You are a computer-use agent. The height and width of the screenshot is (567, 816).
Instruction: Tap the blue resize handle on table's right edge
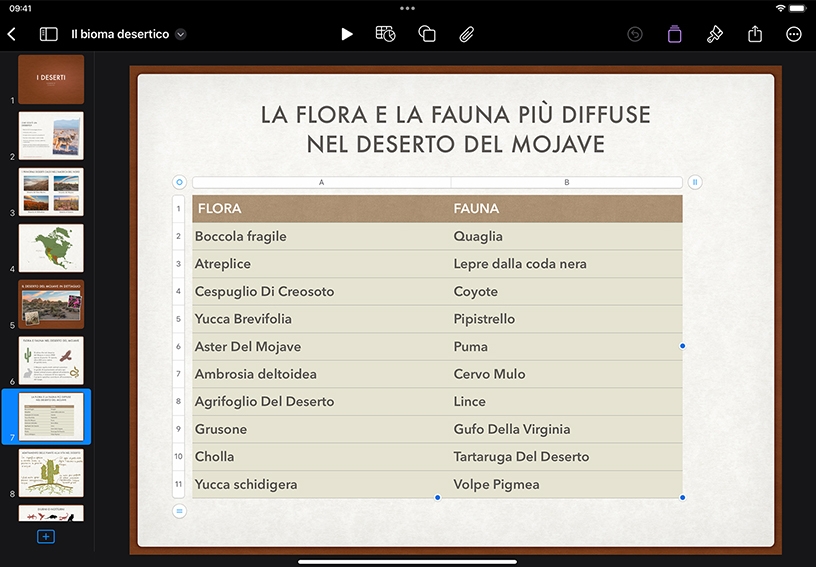click(x=682, y=346)
